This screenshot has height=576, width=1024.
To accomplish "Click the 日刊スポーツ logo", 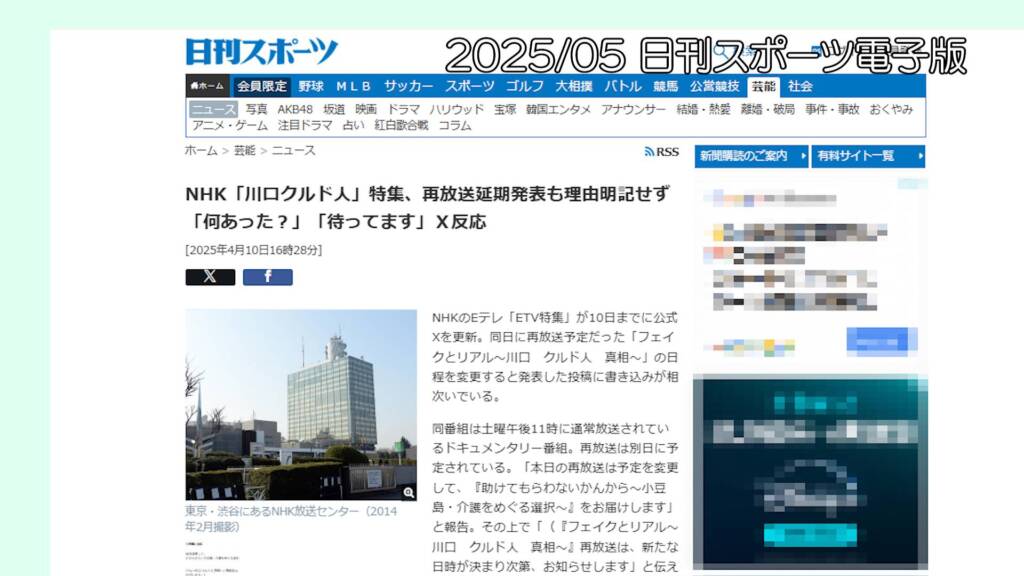I will [x=262, y=52].
